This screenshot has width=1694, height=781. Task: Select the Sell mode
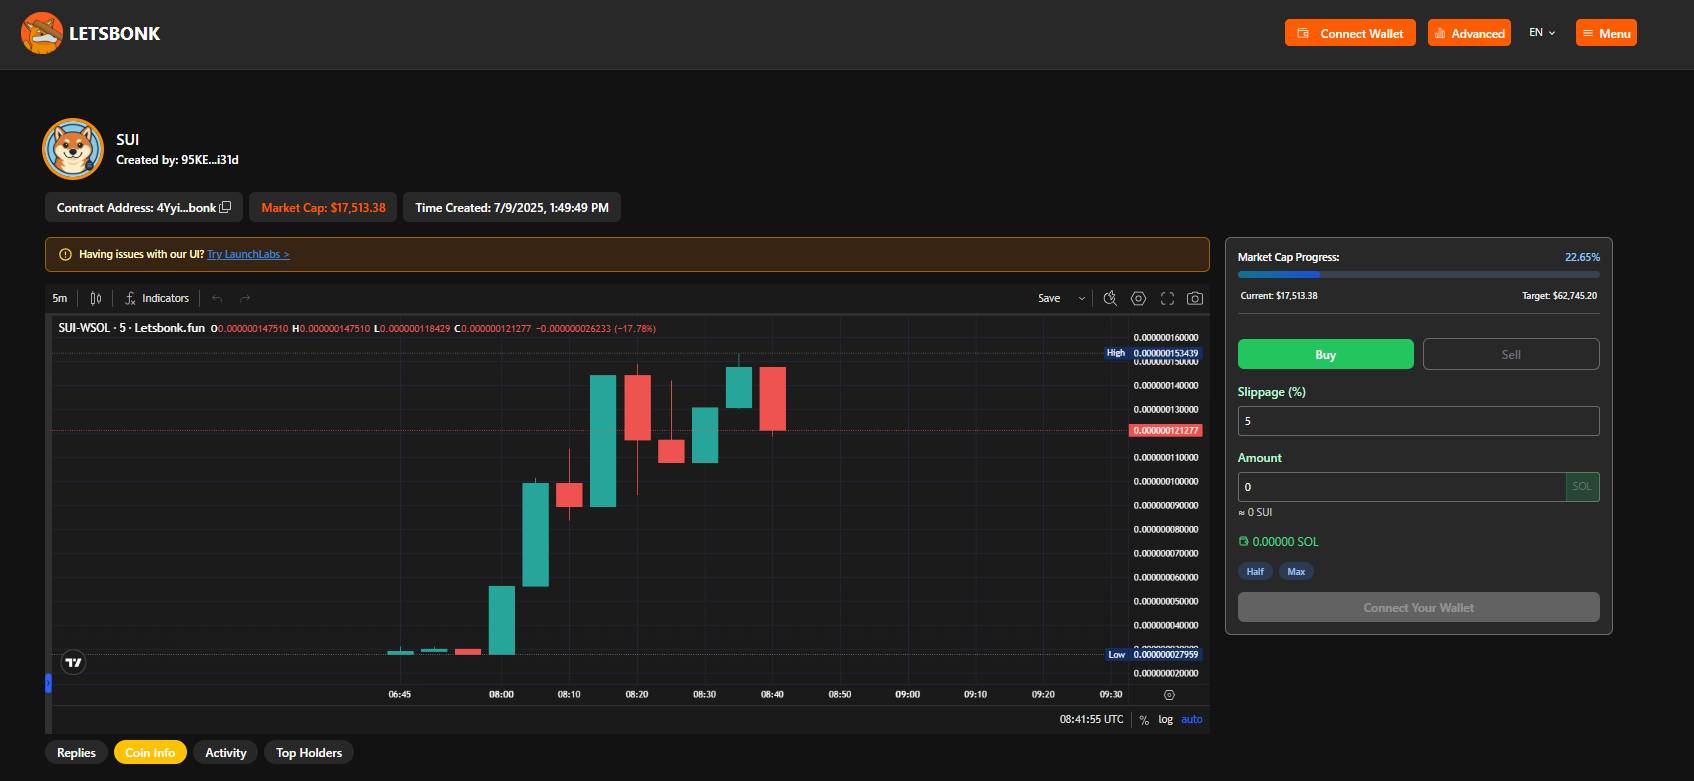(x=1511, y=354)
